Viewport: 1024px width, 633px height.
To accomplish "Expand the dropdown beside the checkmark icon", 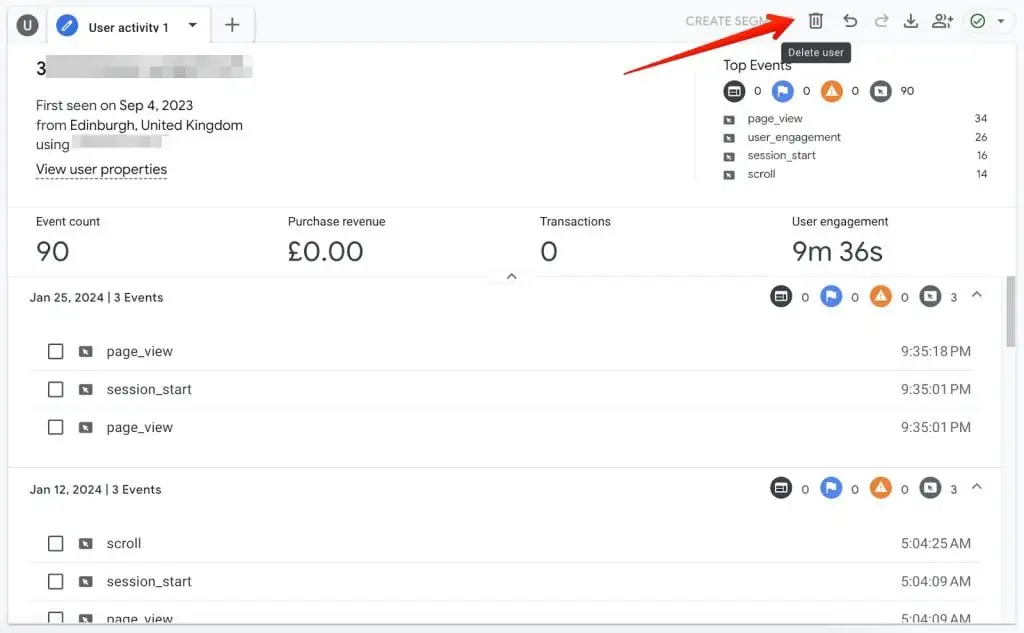I will [1001, 20].
